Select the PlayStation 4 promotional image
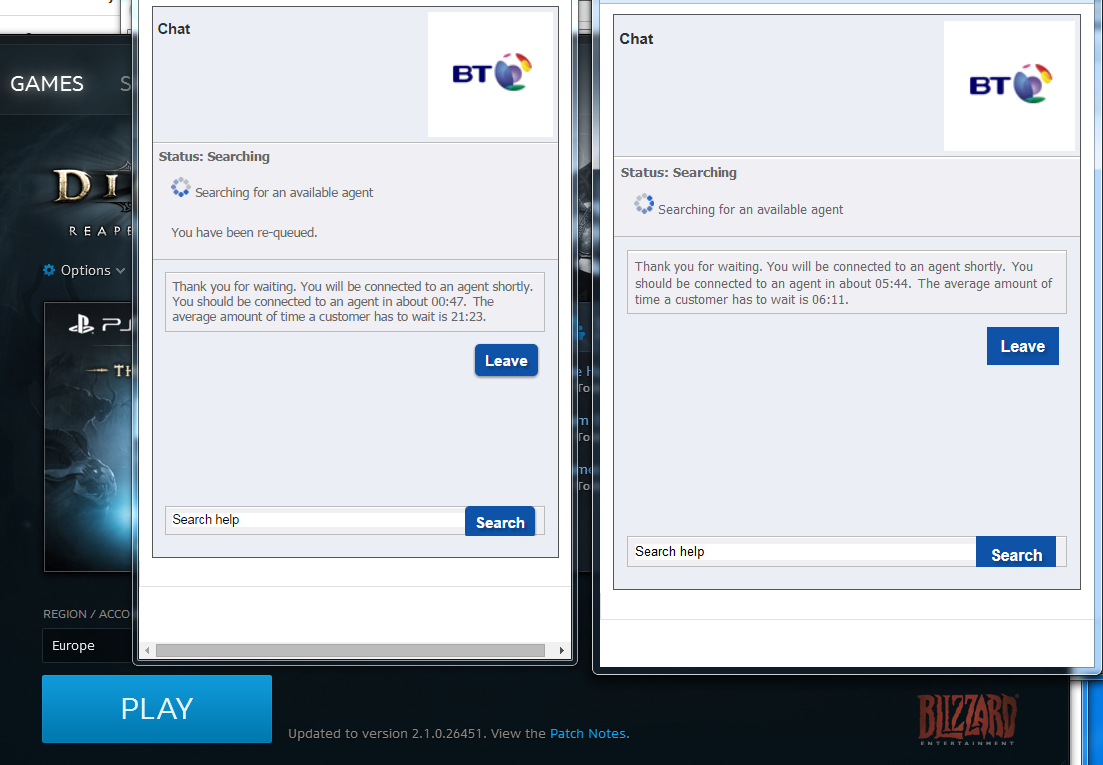 [90, 430]
